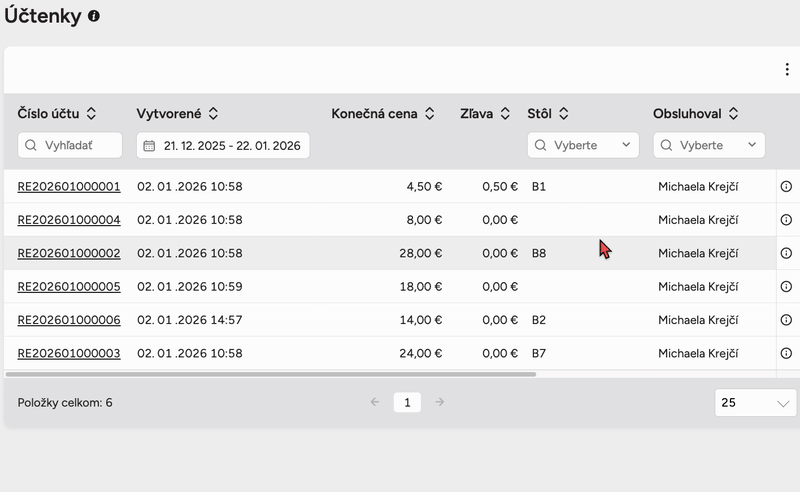
Task: Sort by Konečná cena column
Action: click(x=430, y=114)
